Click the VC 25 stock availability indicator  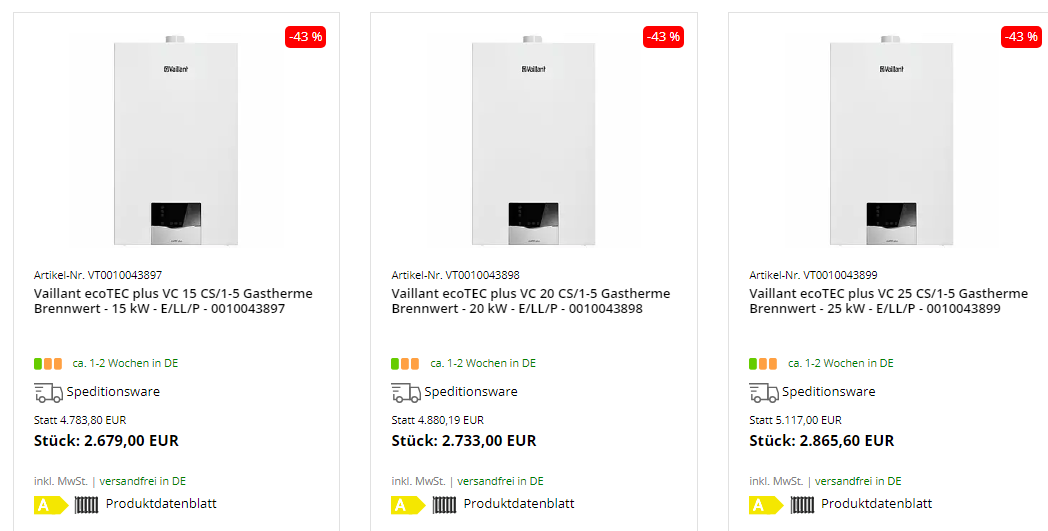coord(763,364)
